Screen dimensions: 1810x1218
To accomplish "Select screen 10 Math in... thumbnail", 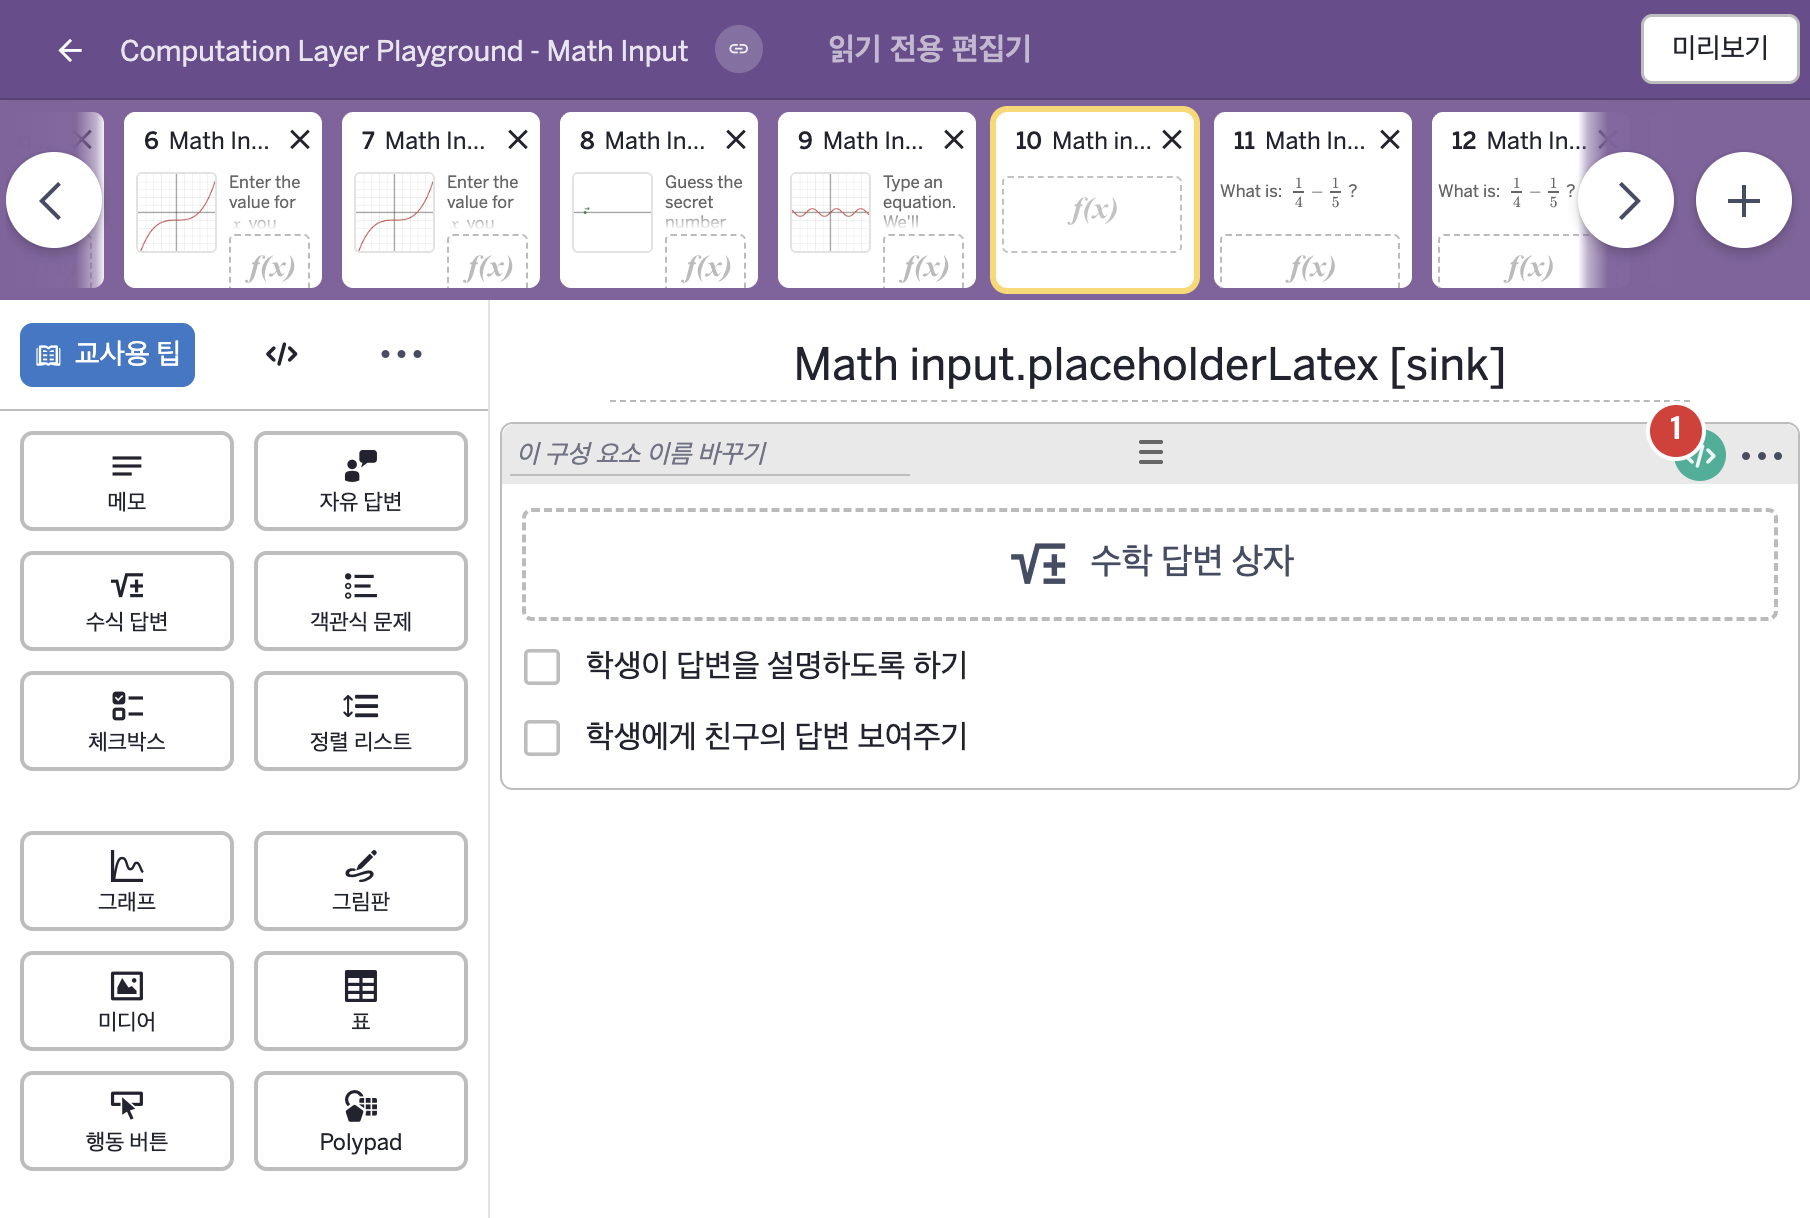I will pyautogui.click(x=1094, y=200).
